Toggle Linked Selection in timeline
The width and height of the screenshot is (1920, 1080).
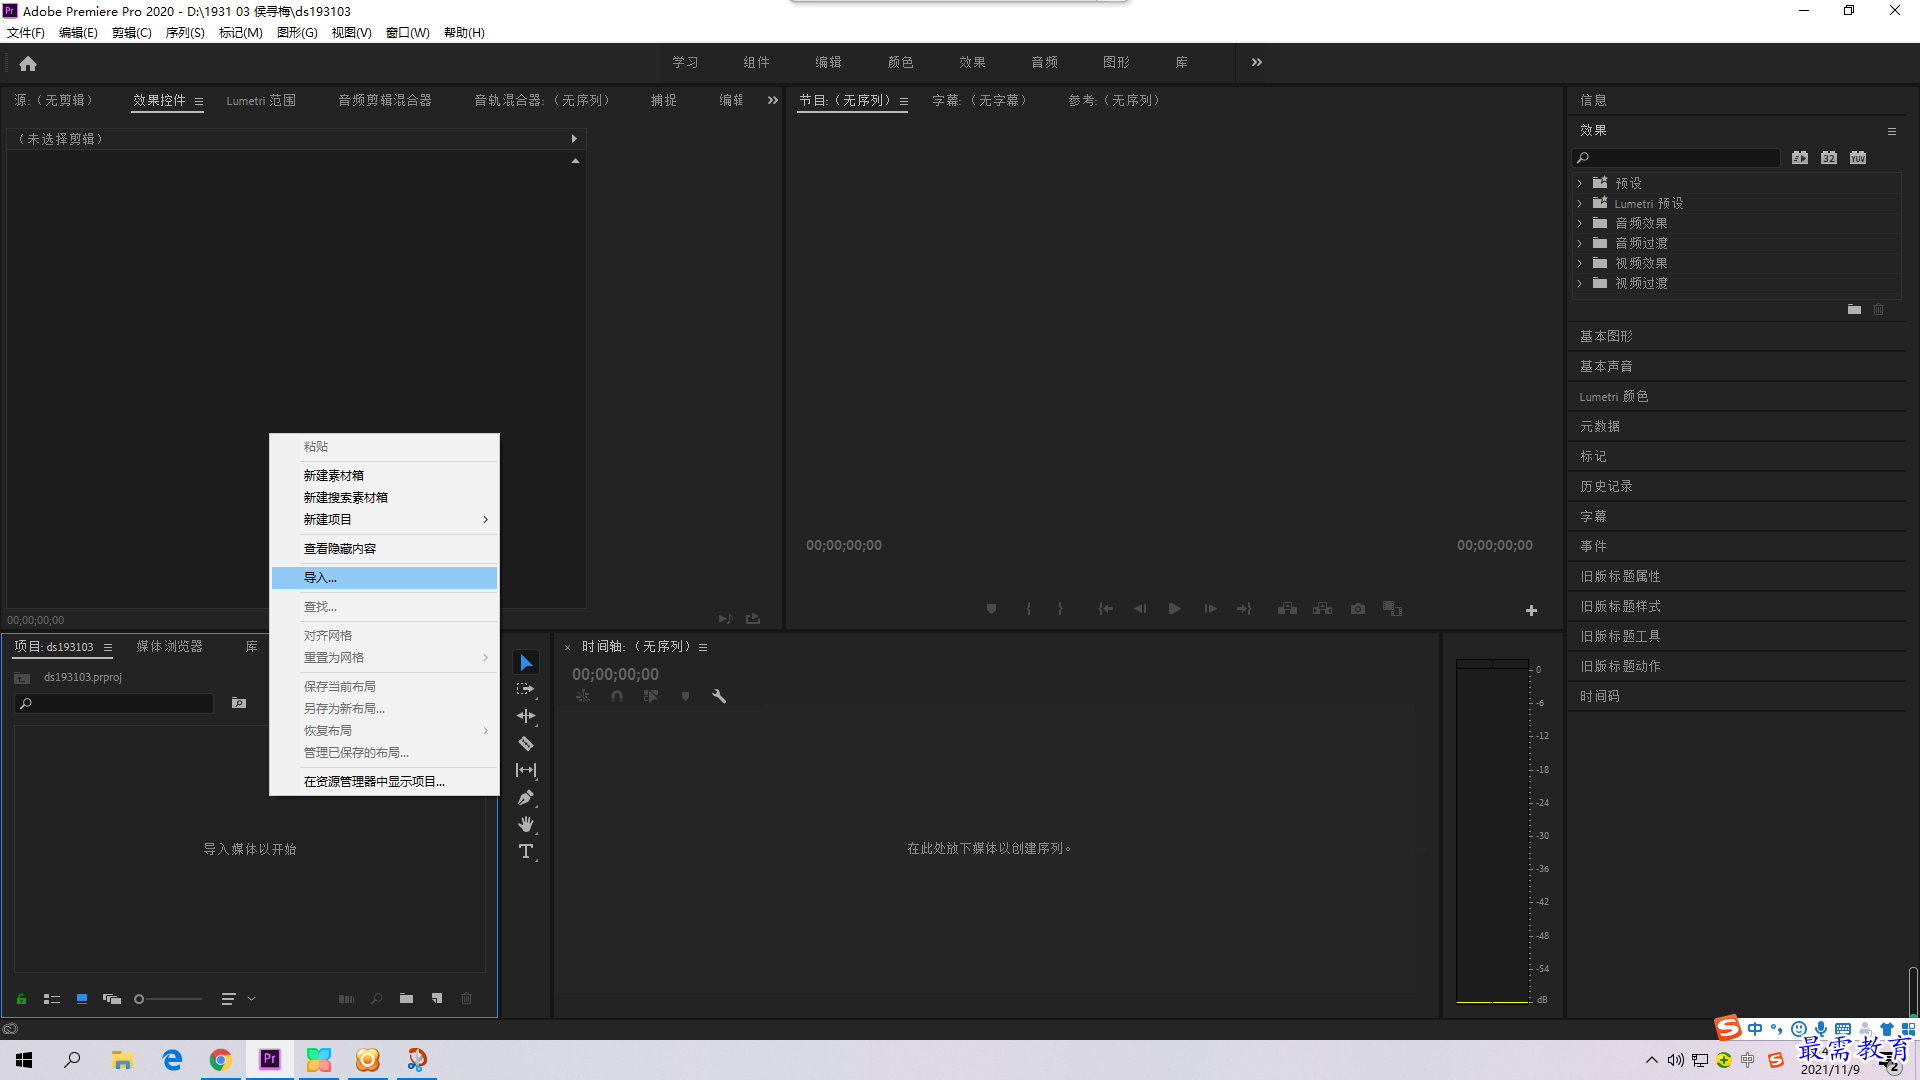pyautogui.click(x=651, y=696)
